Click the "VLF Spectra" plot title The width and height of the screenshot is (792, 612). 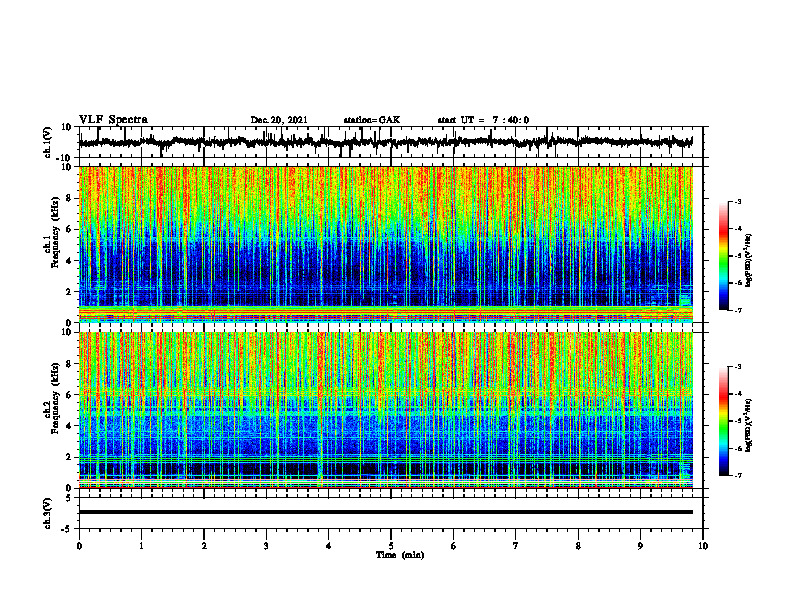pos(113,120)
